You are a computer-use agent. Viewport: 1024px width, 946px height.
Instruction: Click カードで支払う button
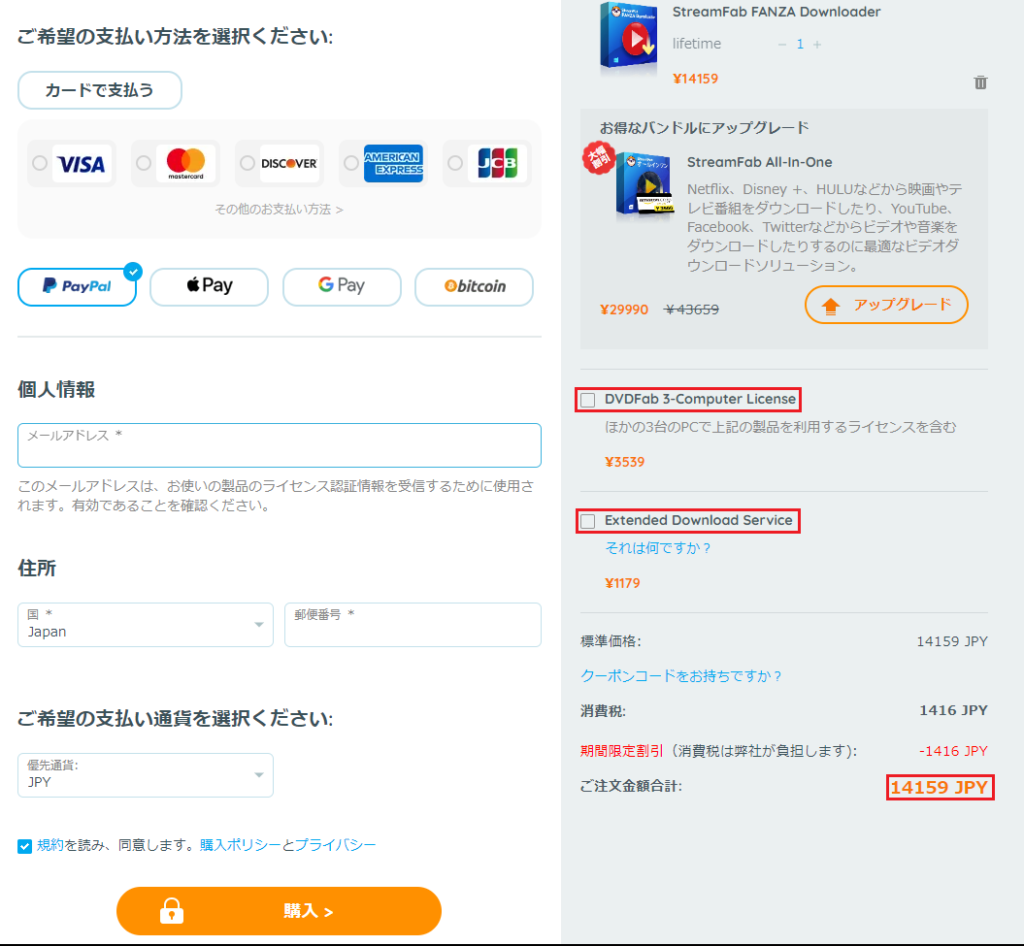tap(99, 90)
